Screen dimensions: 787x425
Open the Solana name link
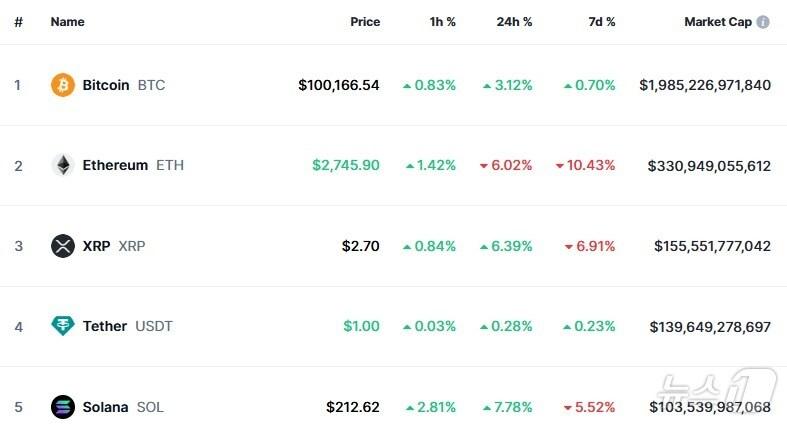click(105, 407)
